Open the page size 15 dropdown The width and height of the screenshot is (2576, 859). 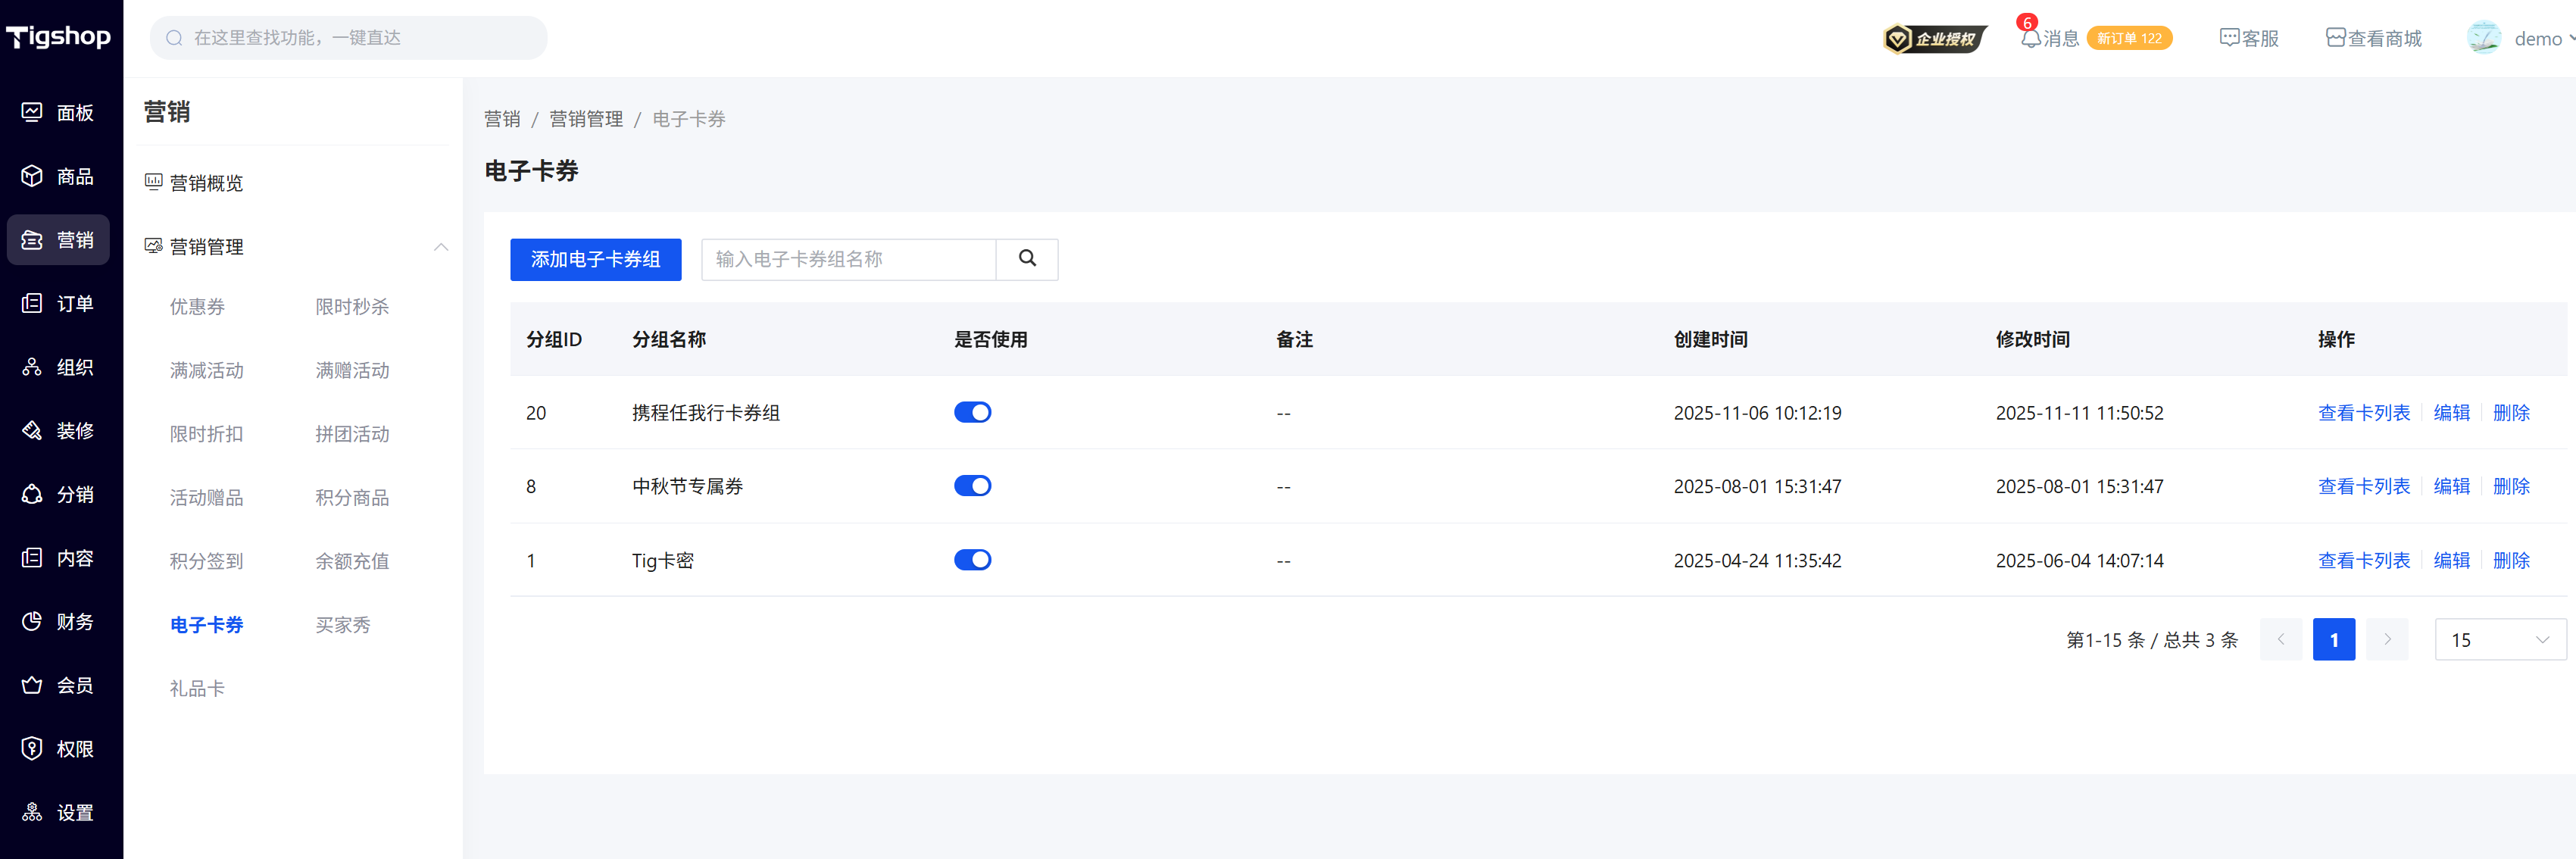tap(2499, 640)
